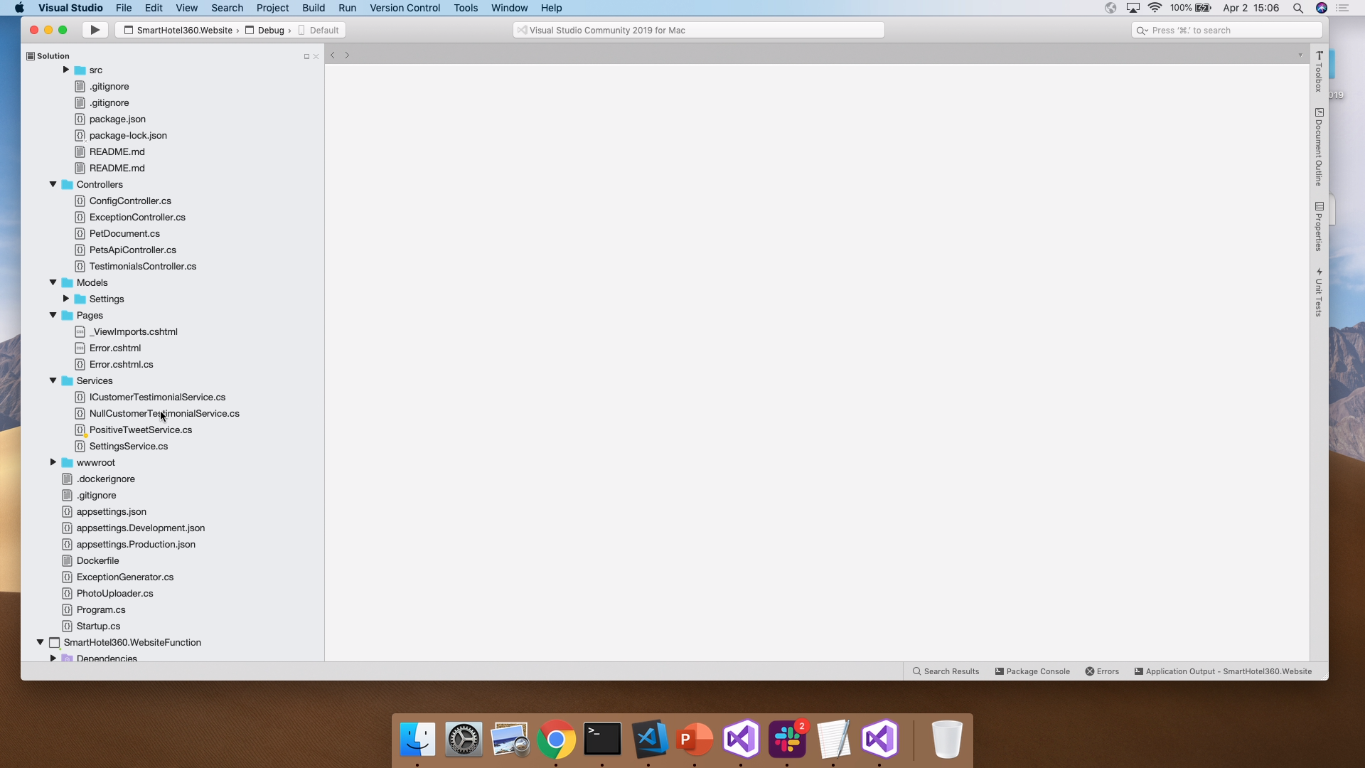This screenshot has width=1365, height=768.
Task: Click the Run (play) button in toolbar
Action: (x=95, y=30)
